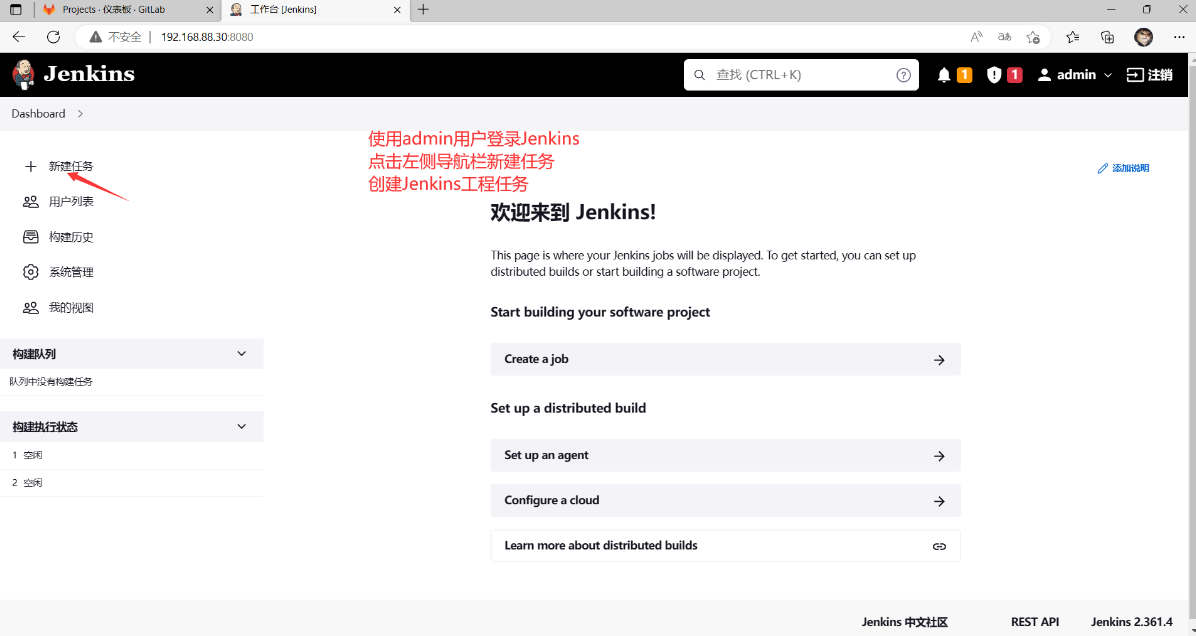This screenshot has height=636, width=1196.
Task: Go back with browser back arrow
Action: coord(19,37)
